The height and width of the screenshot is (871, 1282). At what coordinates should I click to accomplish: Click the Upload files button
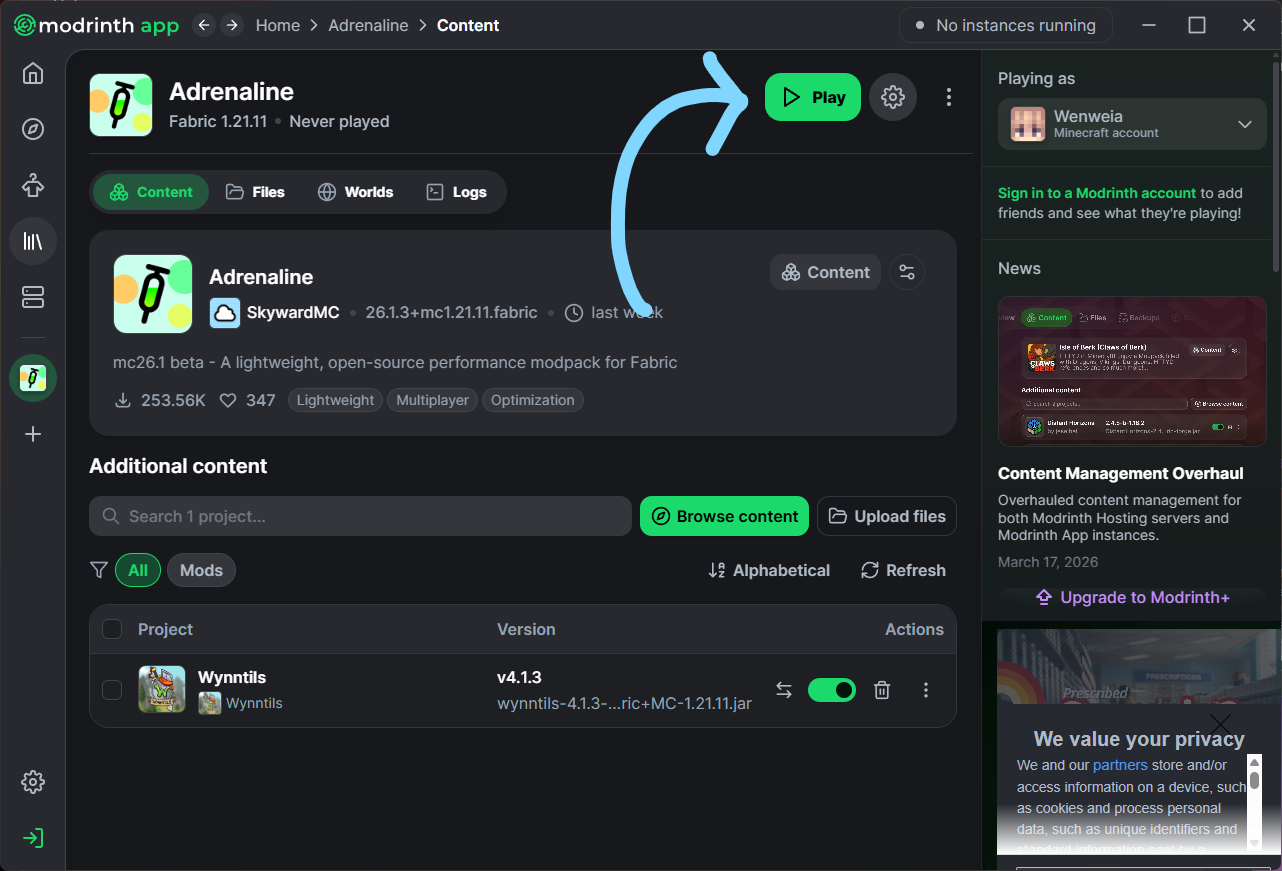point(887,516)
